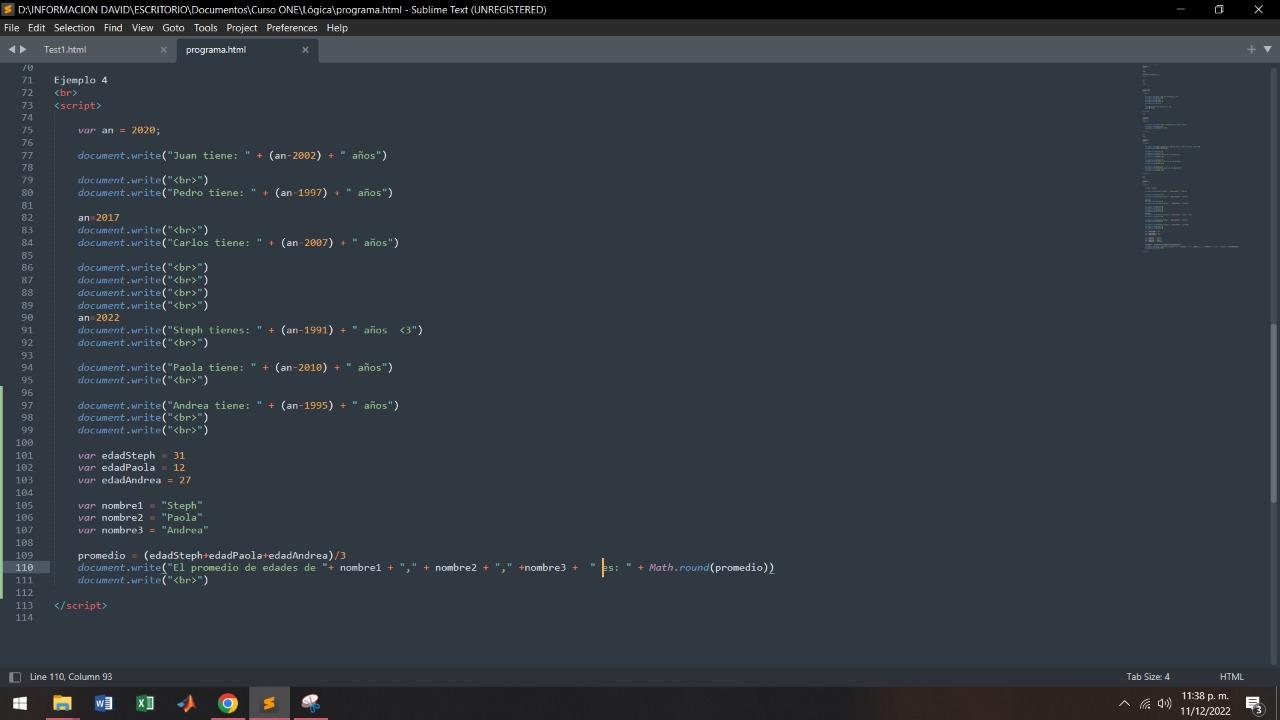This screenshot has width=1280, height=720.
Task: Open the Project menu
Action: point(241,27)
